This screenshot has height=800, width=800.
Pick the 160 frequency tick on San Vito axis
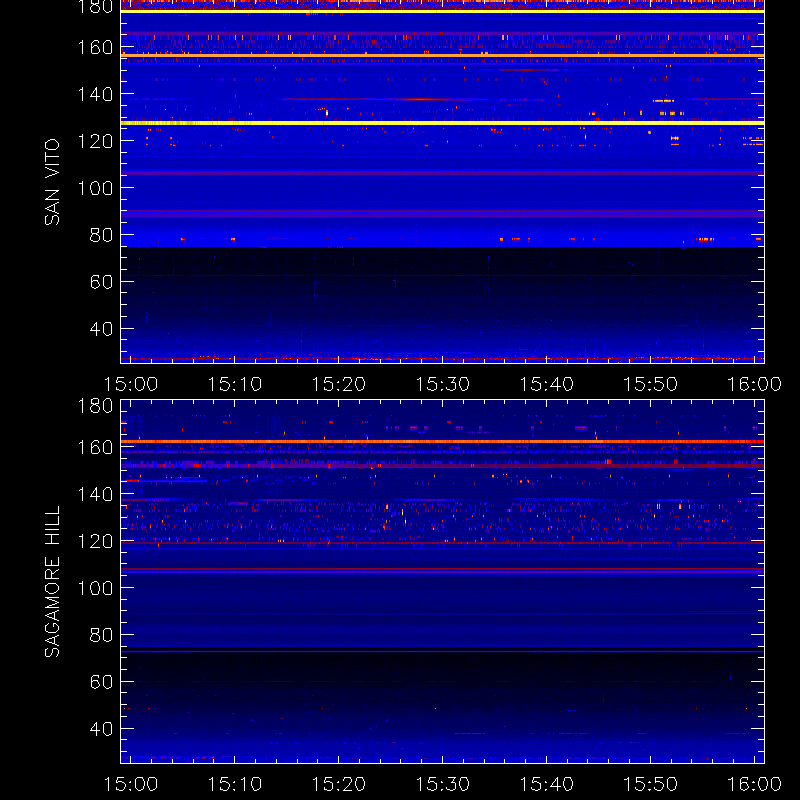click(x=95, y=47)
